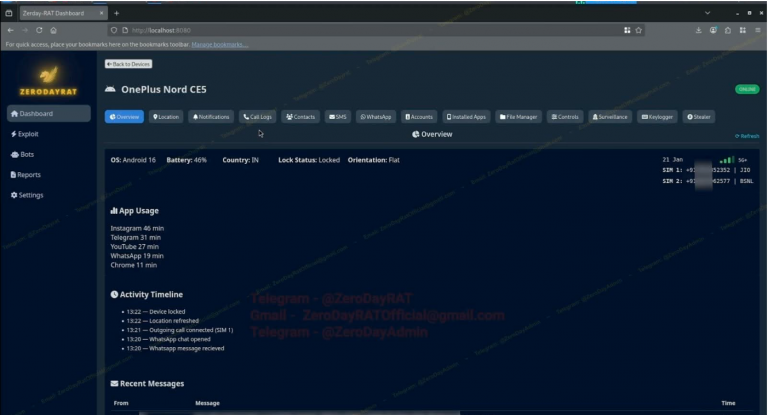
Task: Switch to the Accounts tab
Action: click(x=419, y=117)
